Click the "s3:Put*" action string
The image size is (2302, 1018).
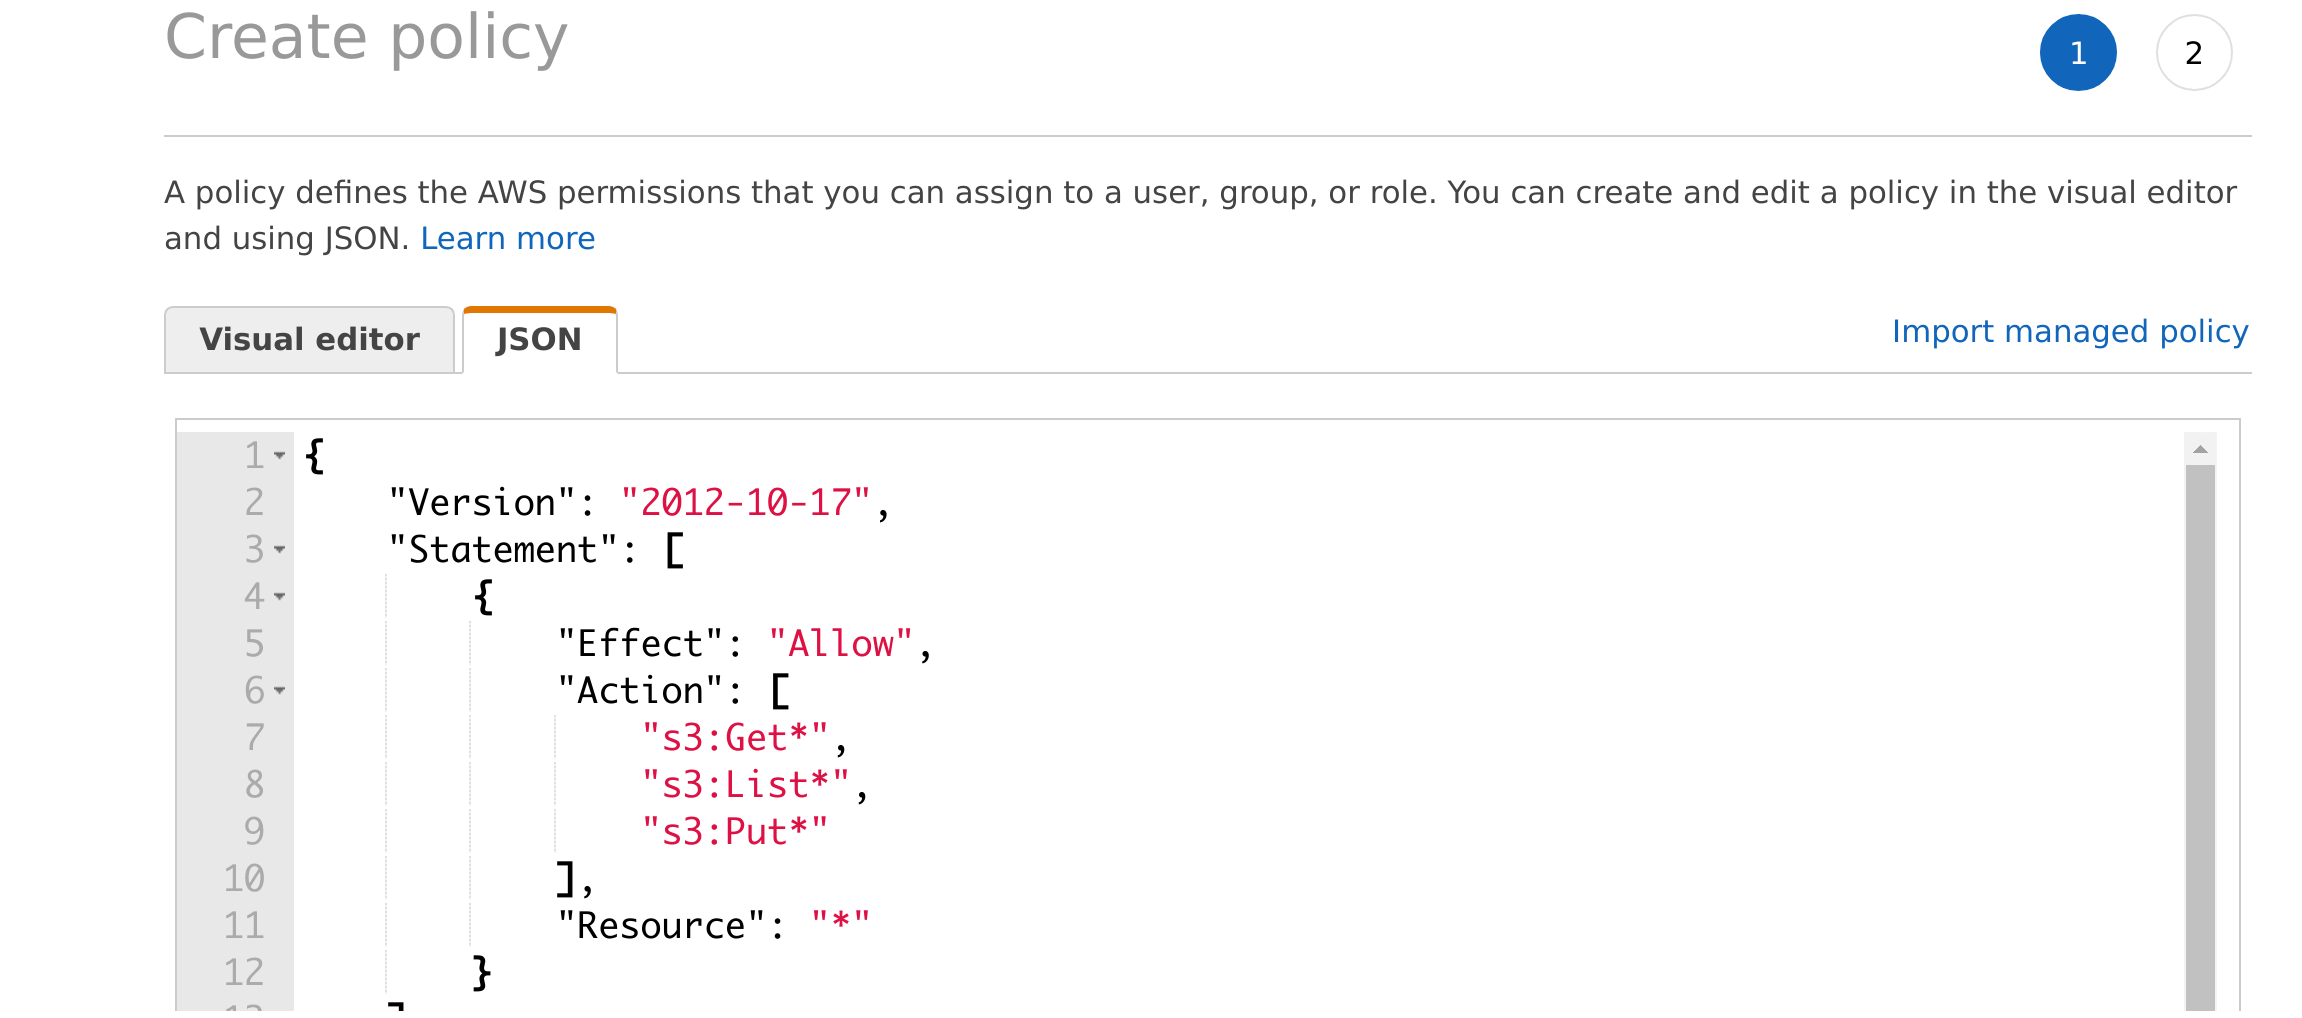tap(734, 831)
